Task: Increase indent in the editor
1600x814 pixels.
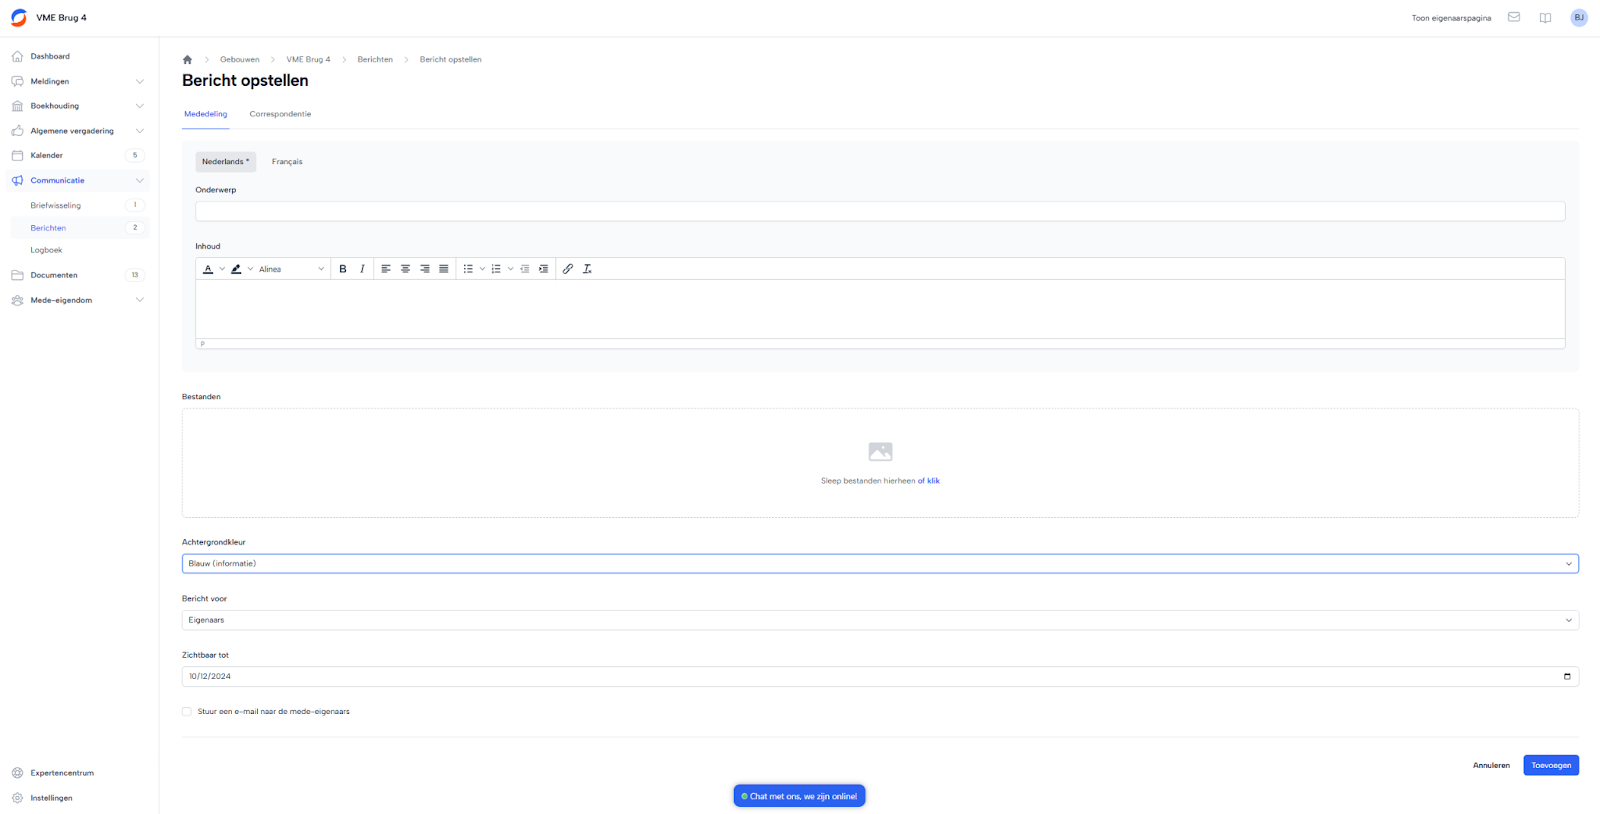Action: point(544,269)
